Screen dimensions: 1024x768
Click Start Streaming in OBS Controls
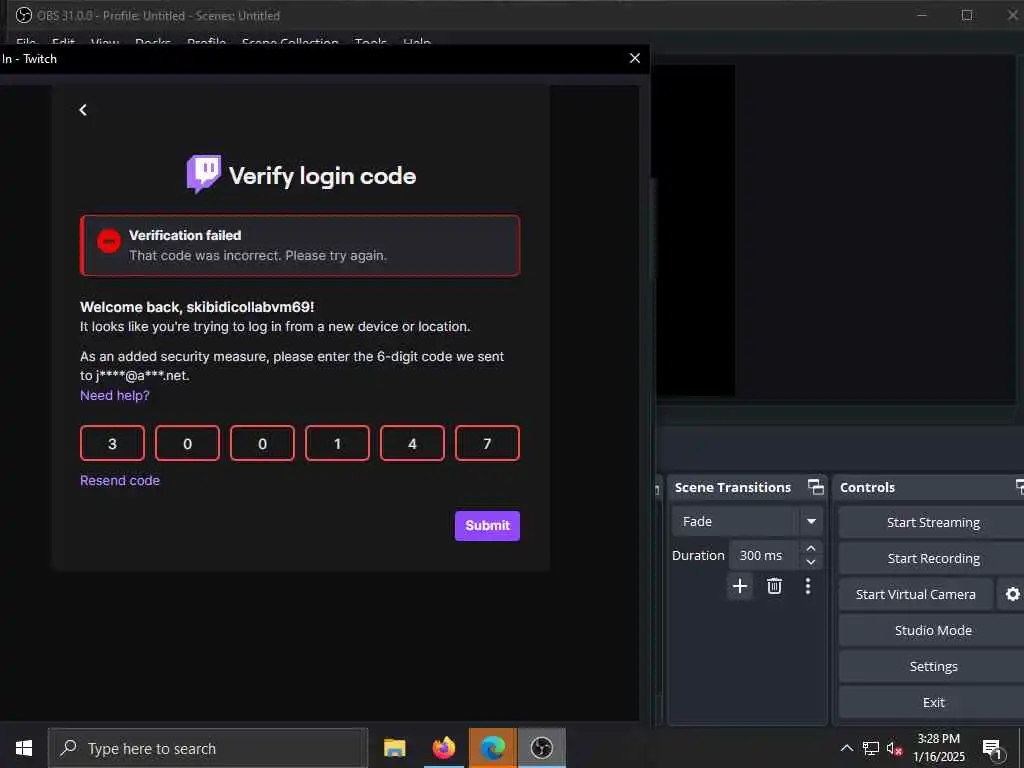933,522
